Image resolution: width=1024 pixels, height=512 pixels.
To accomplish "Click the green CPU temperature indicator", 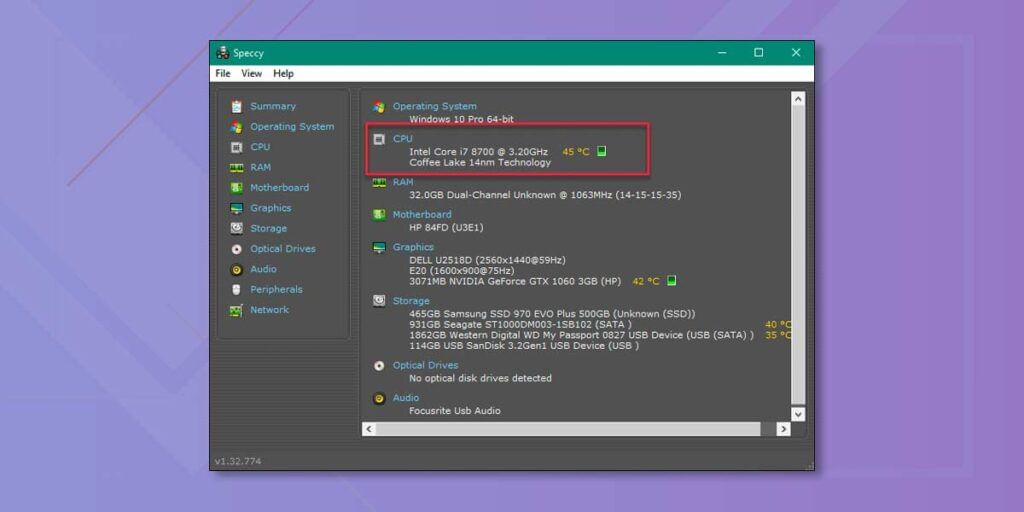I will [601, 152].
